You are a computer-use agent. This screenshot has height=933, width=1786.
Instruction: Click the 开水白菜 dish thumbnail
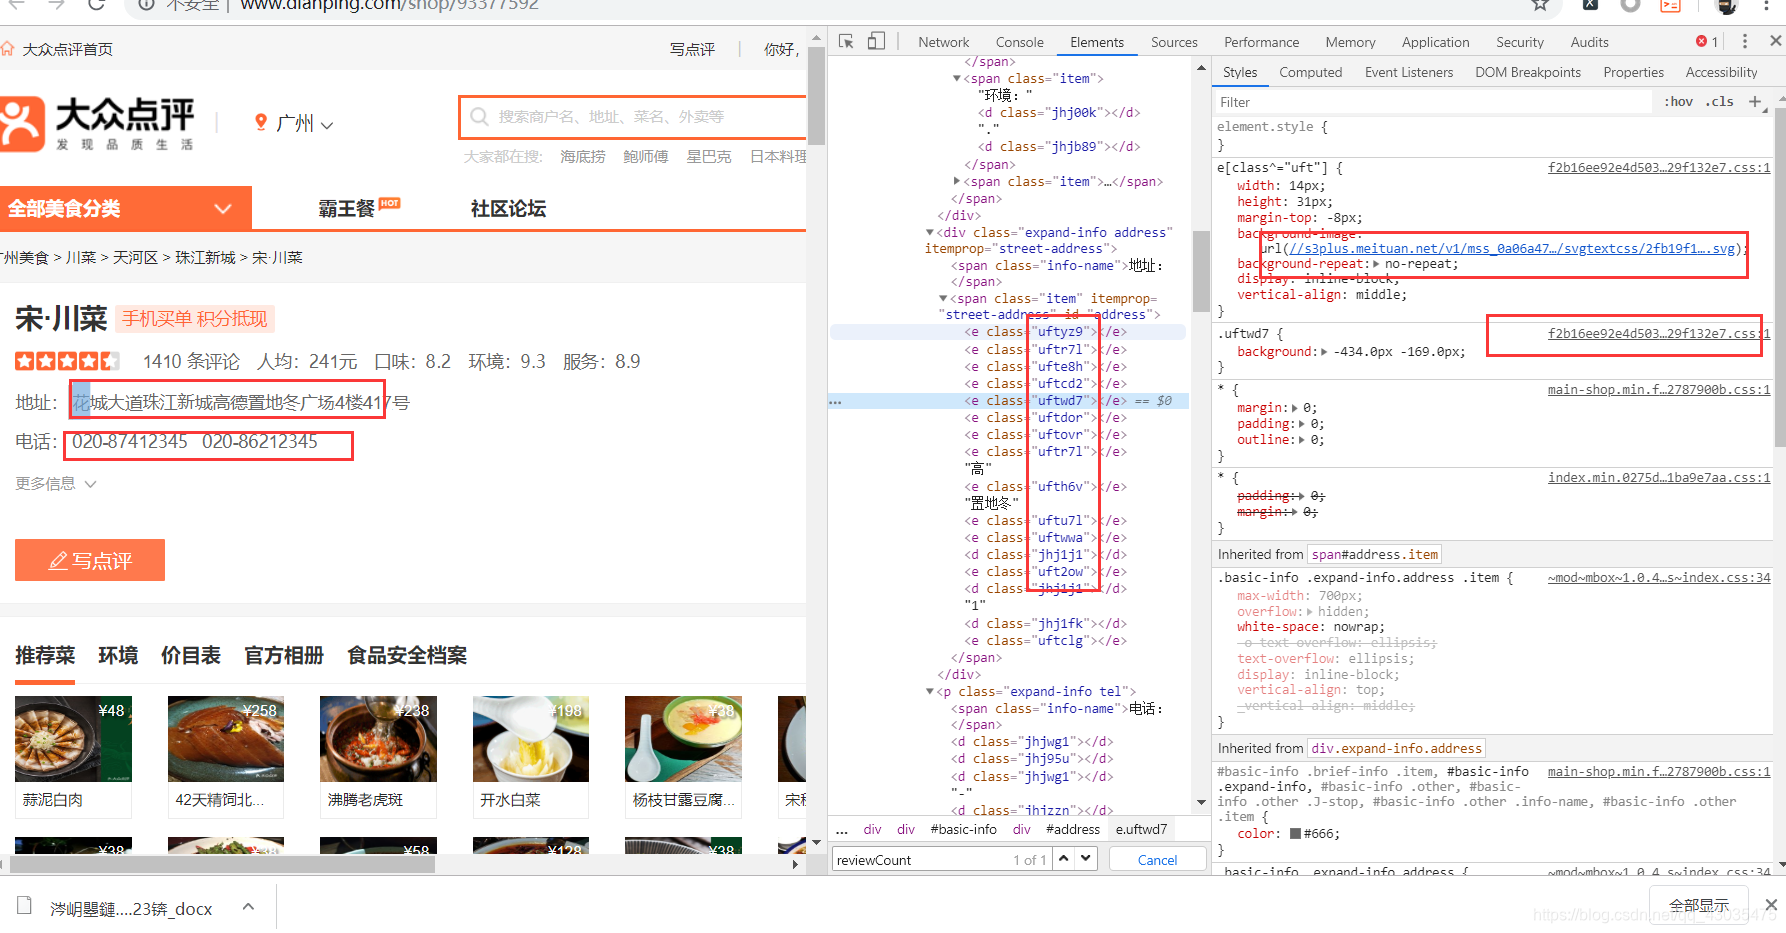pos(531,739)
